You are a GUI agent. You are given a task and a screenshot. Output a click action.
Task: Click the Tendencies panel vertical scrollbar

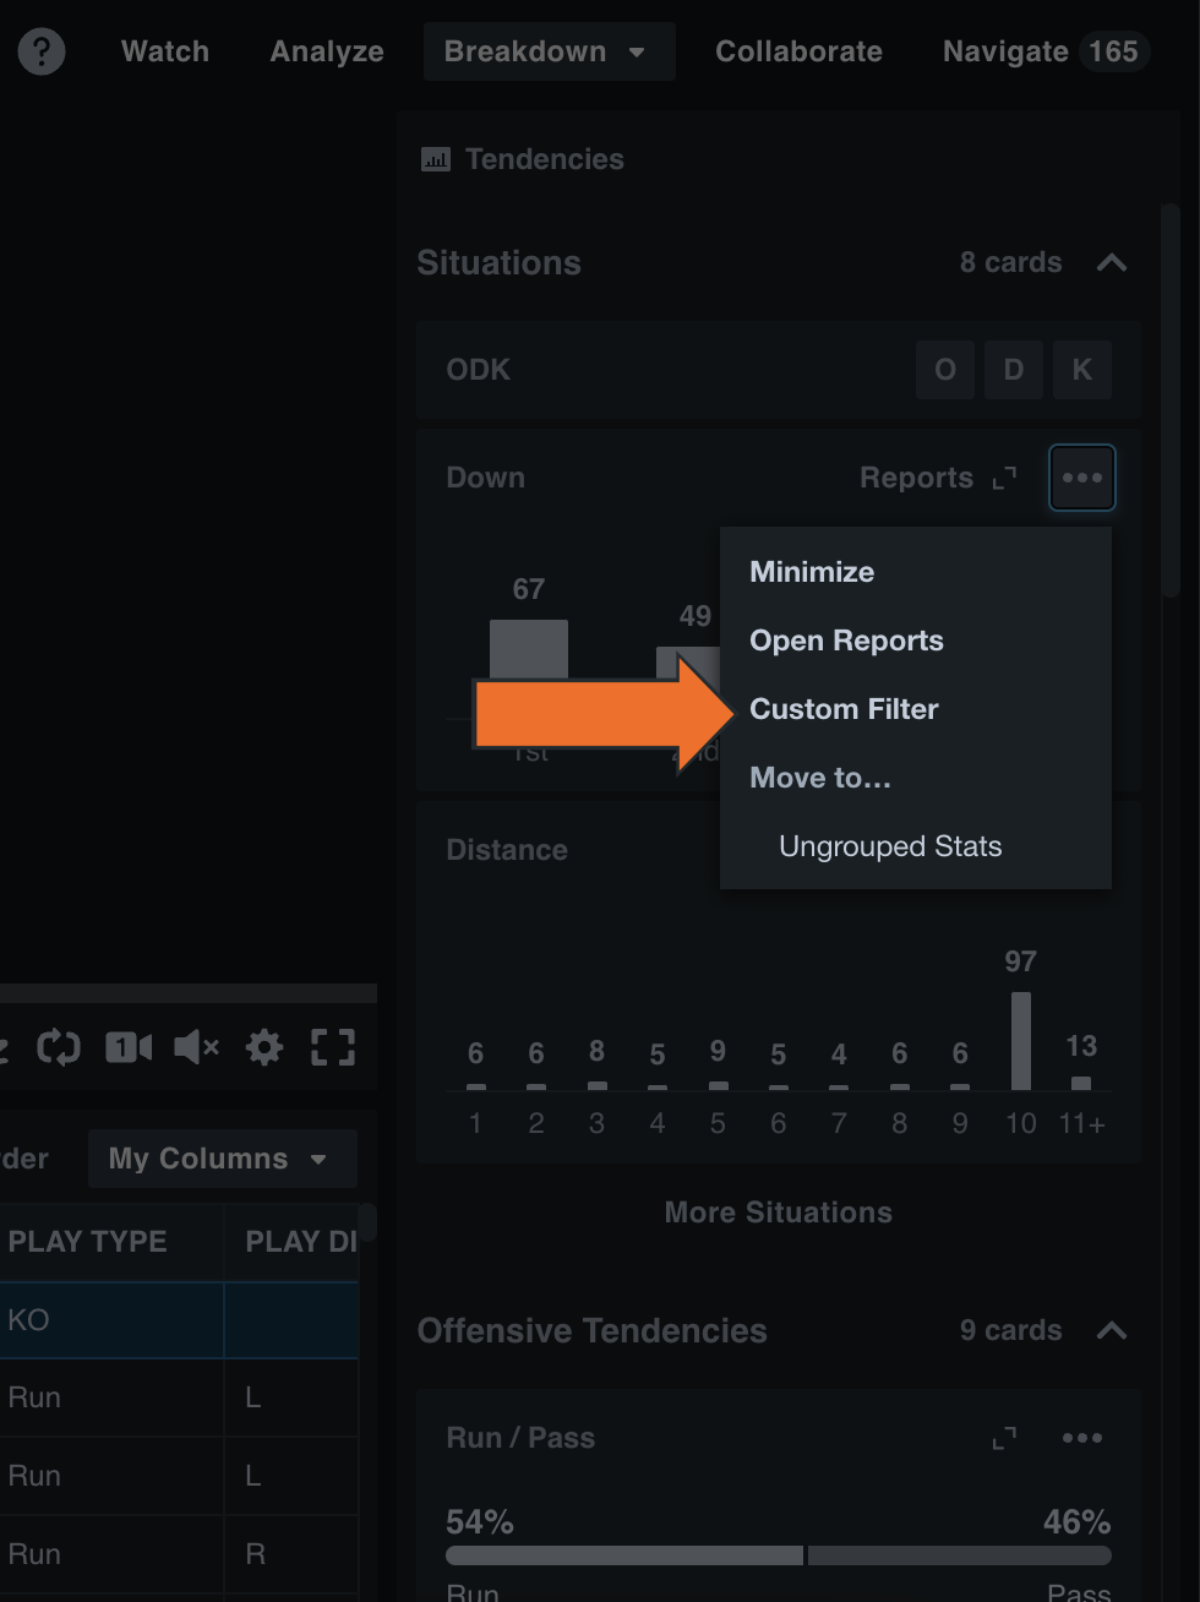pyautogui.click(x=1170, y=400)
